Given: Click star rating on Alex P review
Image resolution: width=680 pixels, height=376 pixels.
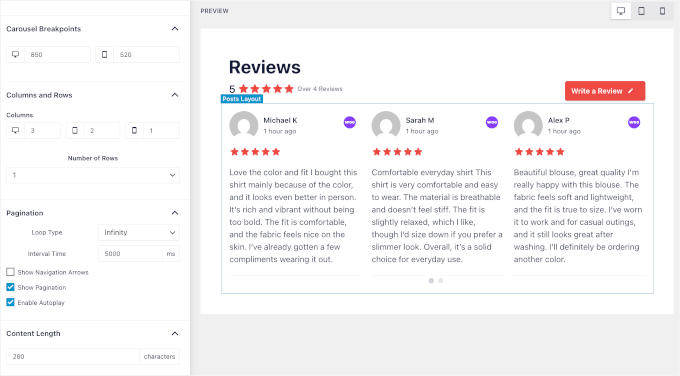Looking at the screenshot, I should [539, 152].
